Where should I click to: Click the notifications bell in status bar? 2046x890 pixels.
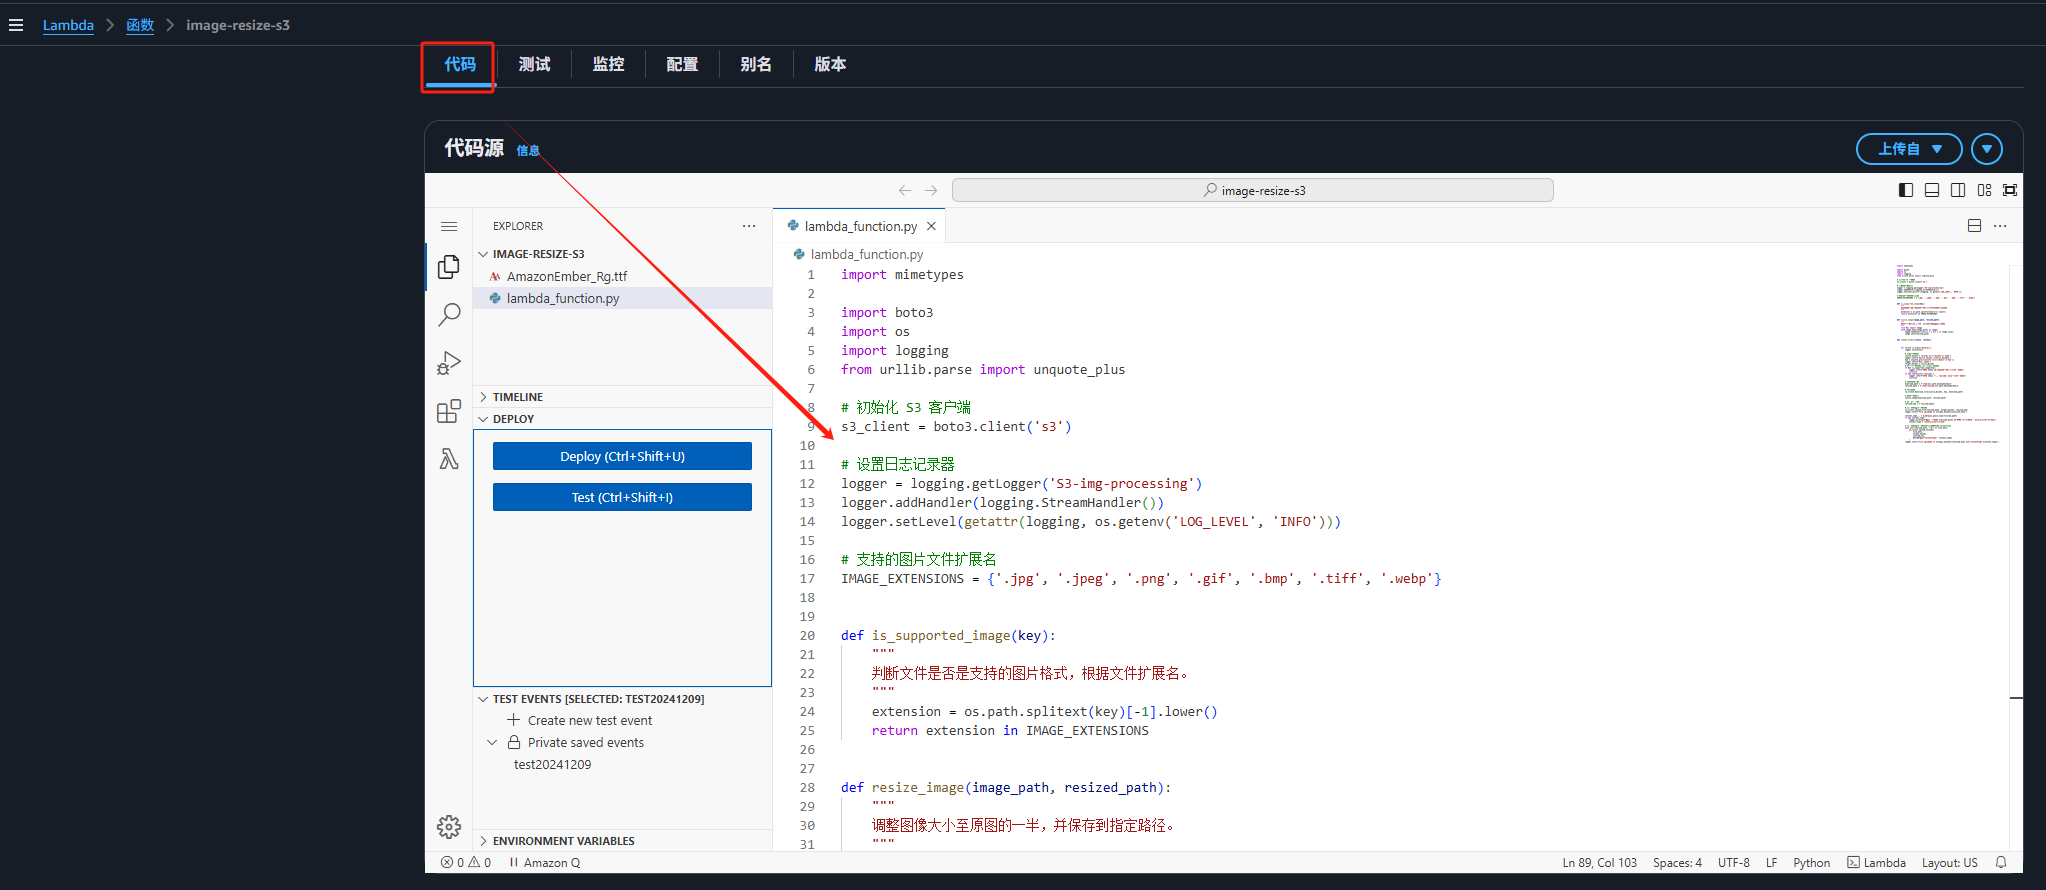(x=2001, y=862)
